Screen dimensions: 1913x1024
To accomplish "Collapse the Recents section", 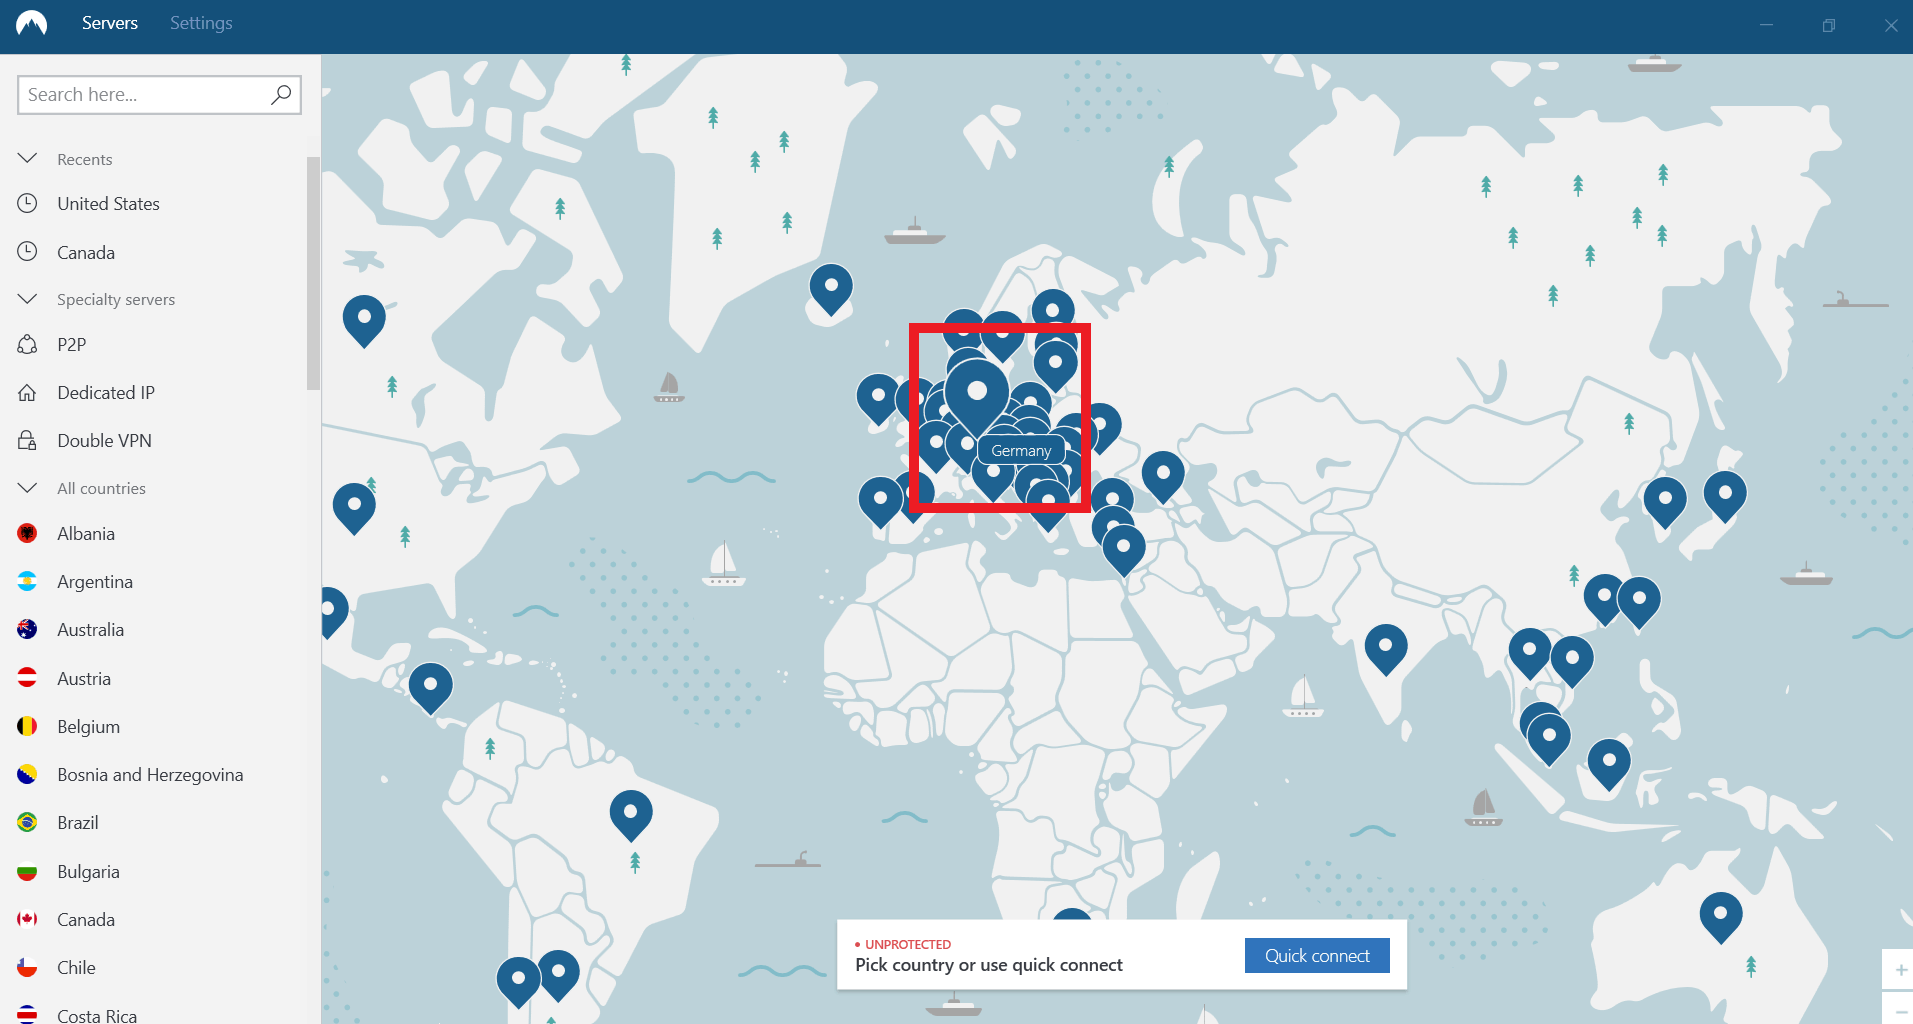I will [28, 159].
